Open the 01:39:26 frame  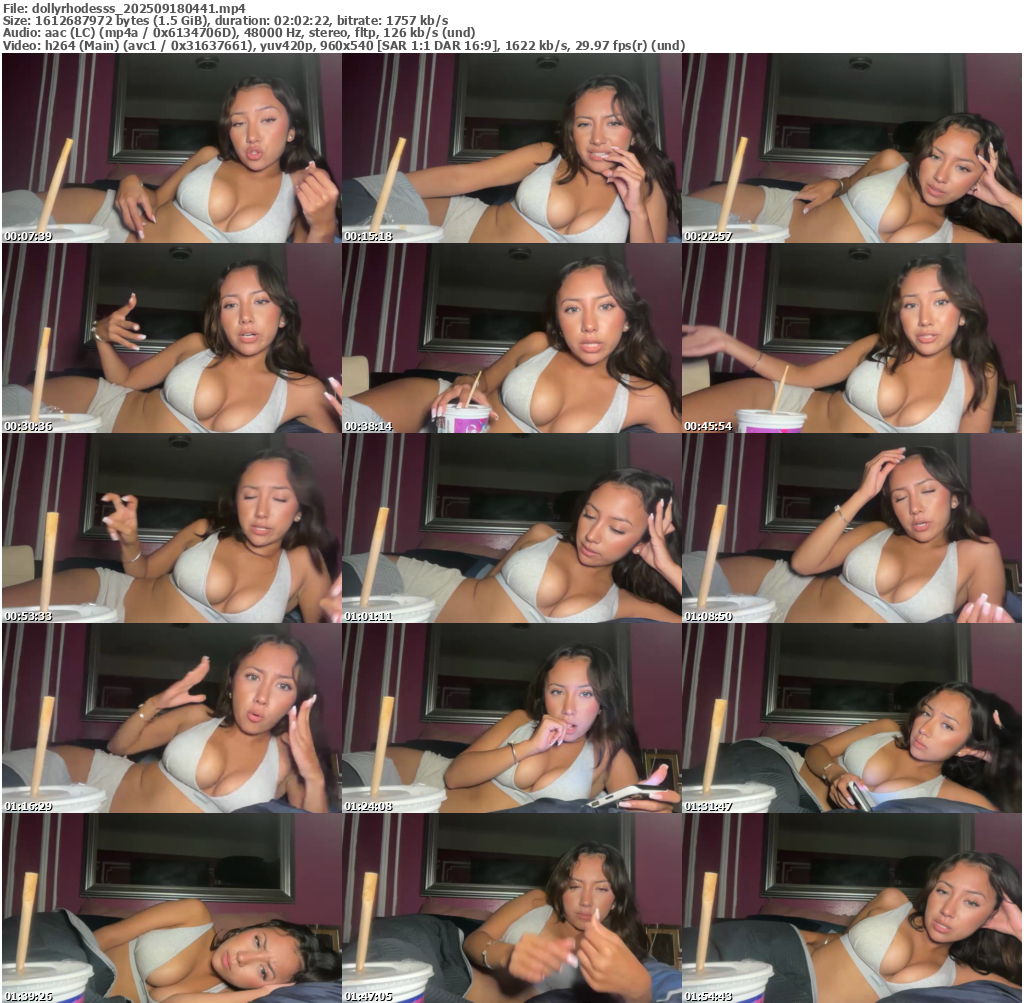pos(172,908)
